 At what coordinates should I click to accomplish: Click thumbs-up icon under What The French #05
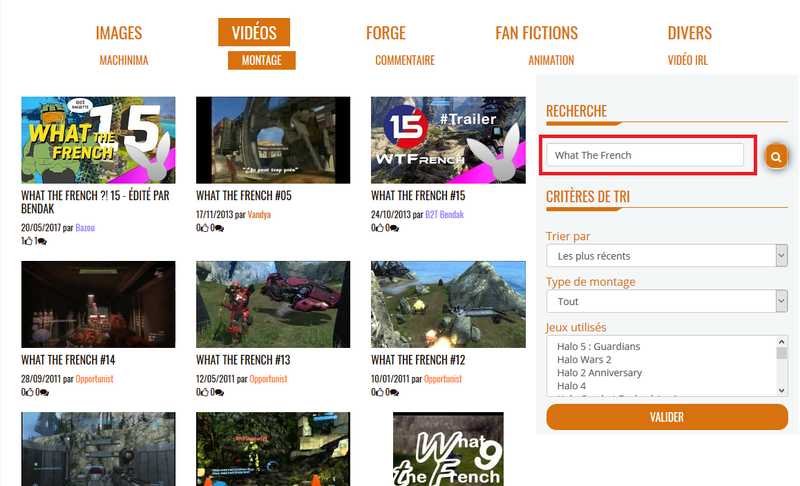coord(204,228)
